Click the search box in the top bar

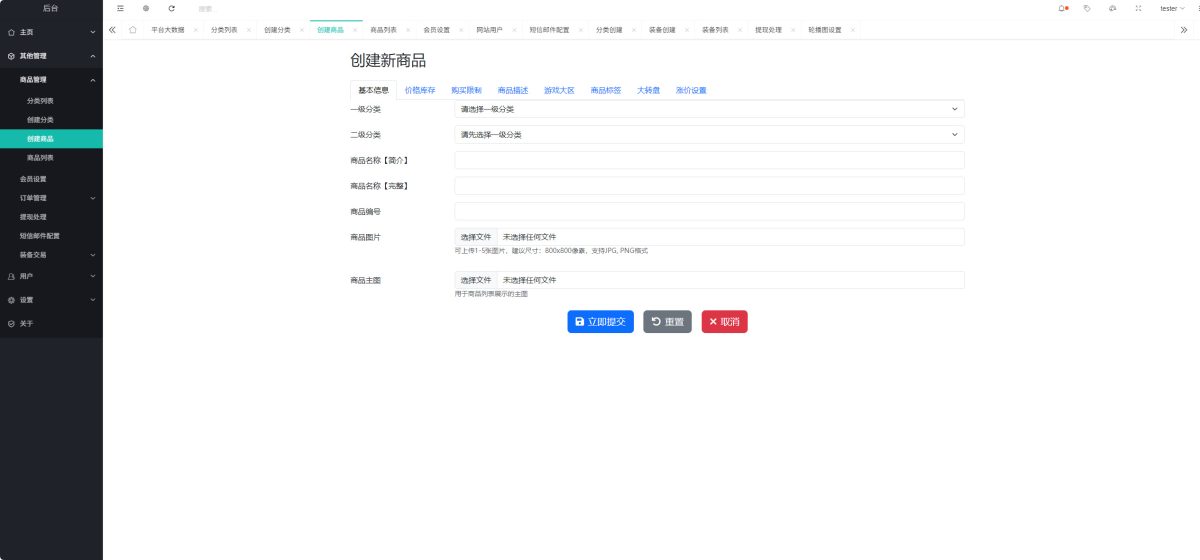pyautogui.click(x=225, y=8)
